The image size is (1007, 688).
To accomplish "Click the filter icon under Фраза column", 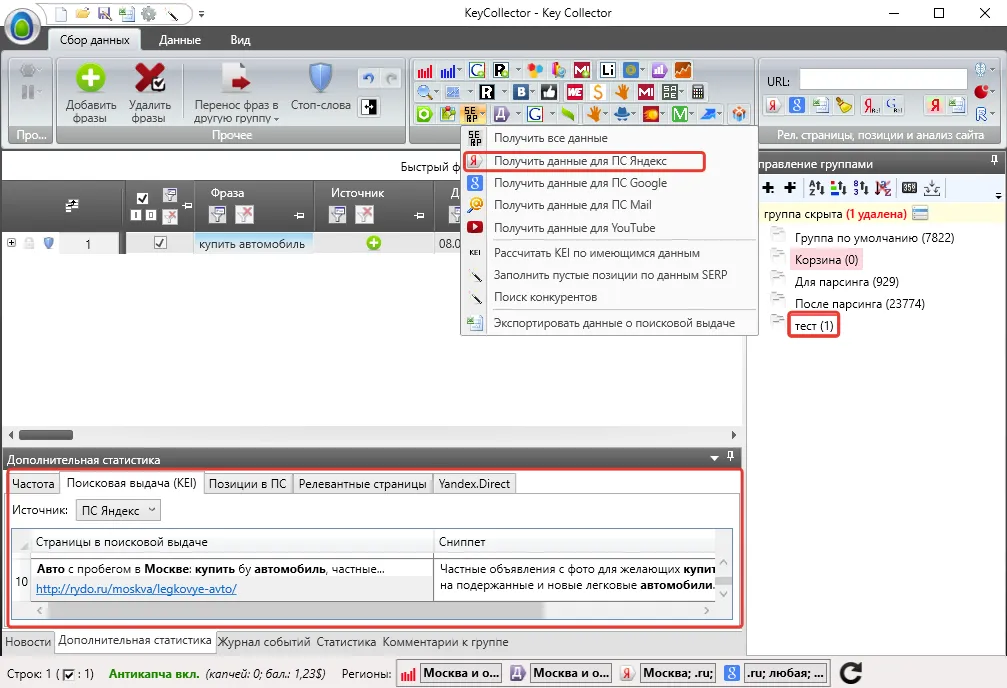I will 218,215.
